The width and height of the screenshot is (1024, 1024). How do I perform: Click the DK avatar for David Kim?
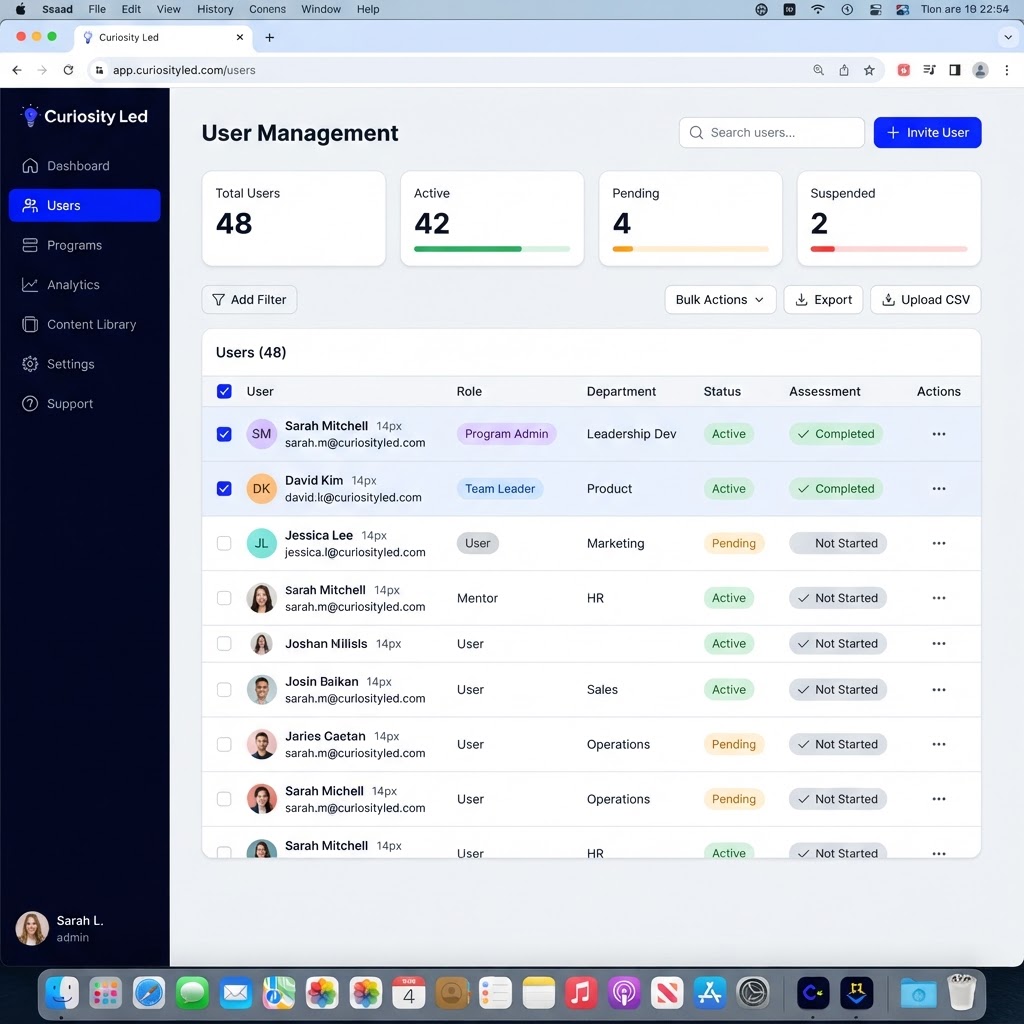click(x=261, y=488)
